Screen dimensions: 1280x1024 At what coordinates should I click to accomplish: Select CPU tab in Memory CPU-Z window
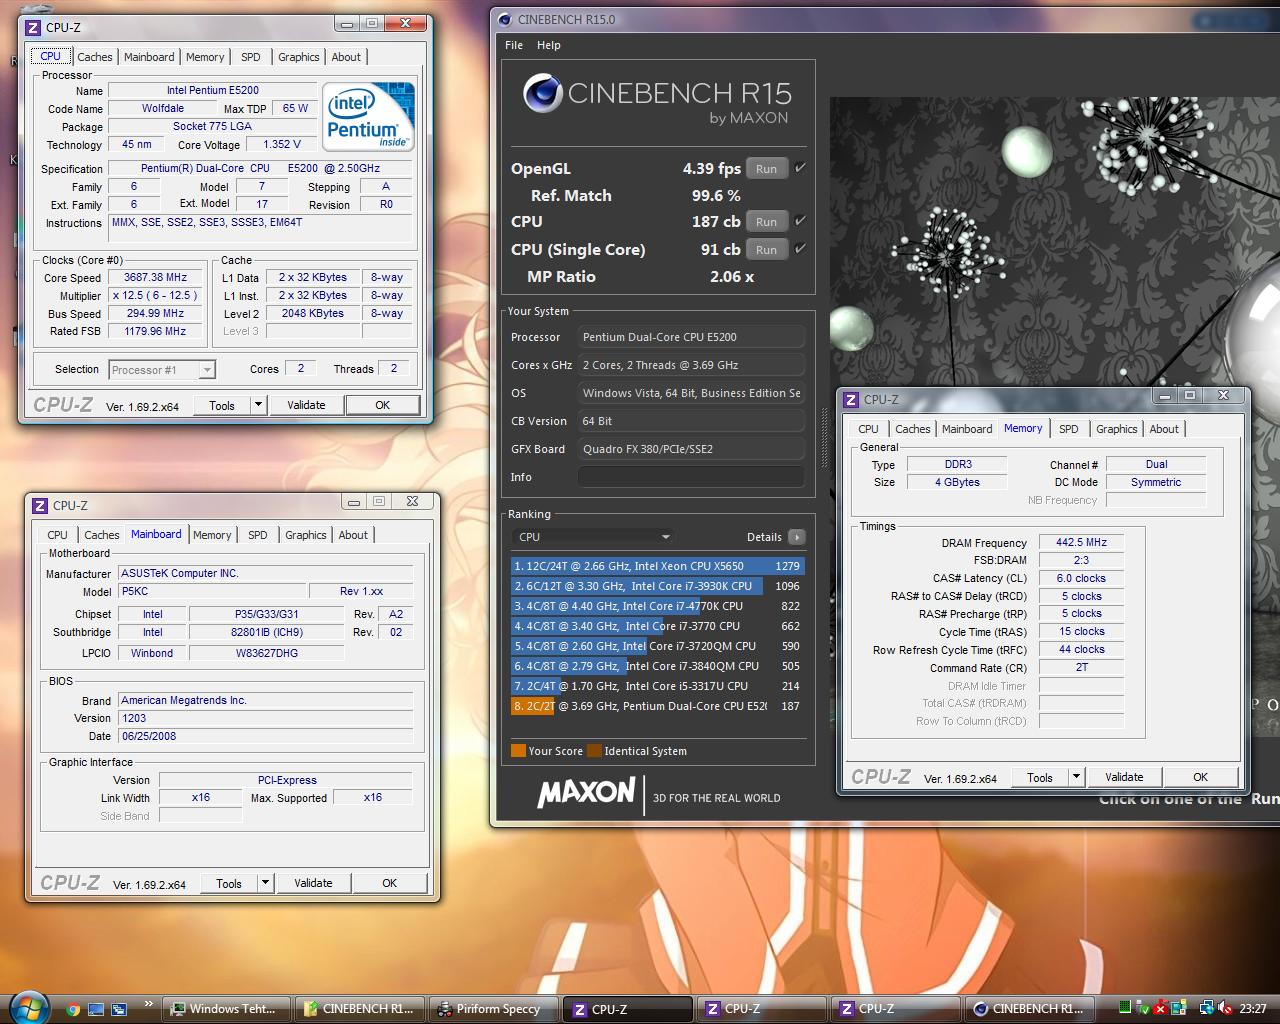[868, 429]
